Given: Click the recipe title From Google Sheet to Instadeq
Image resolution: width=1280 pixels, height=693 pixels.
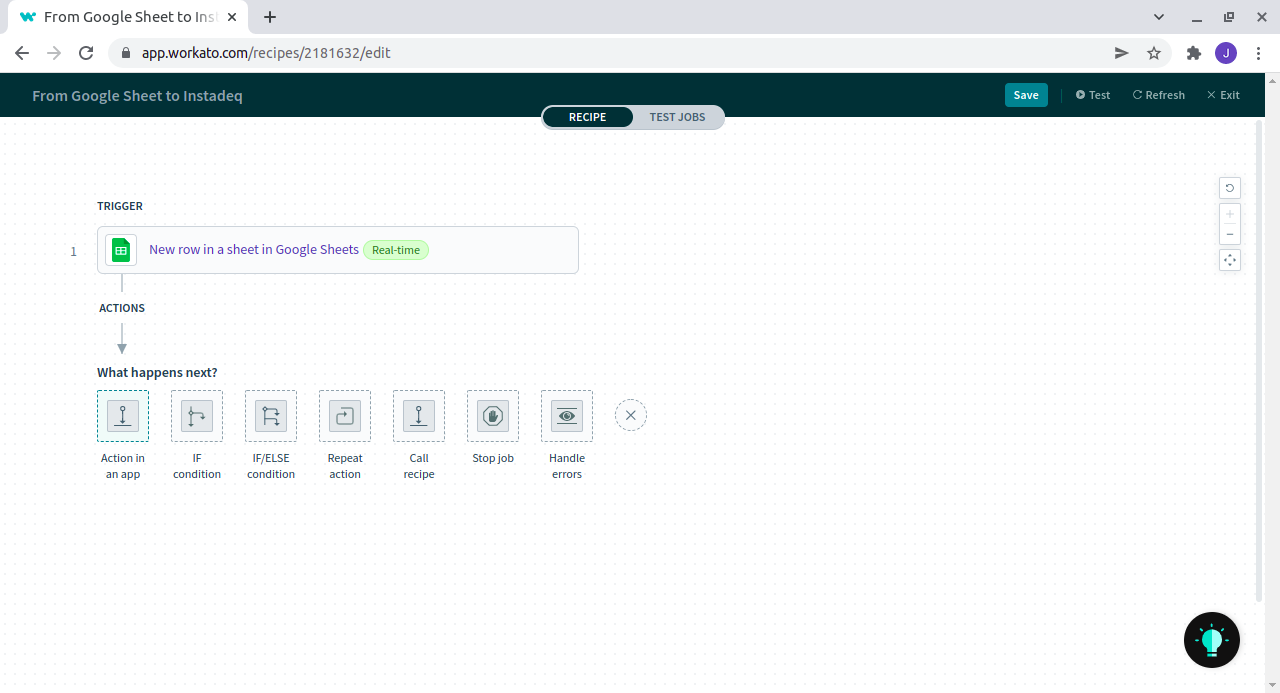Looking at the screenshot, I should (138, 96).
